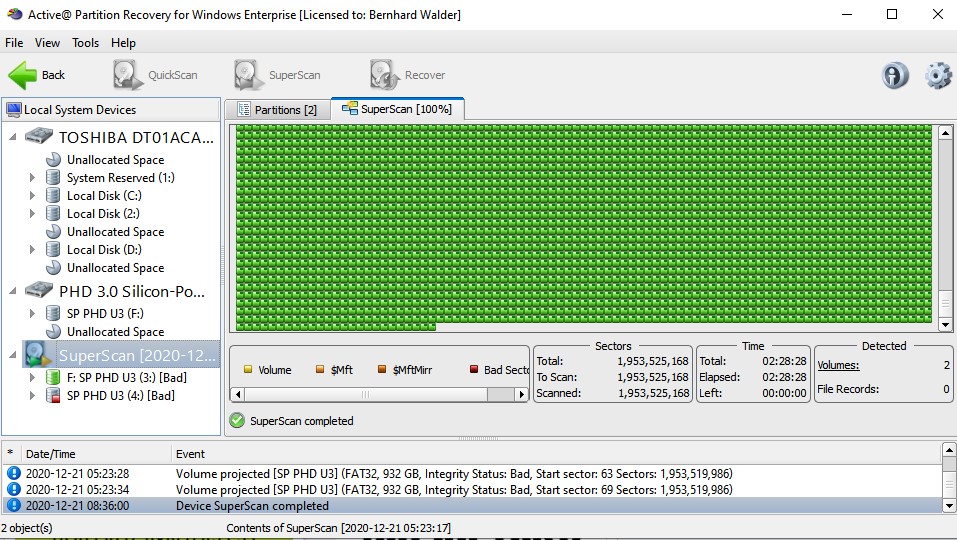
Task: Collapse the PHD 3.0 Silicon-Po disk node
Action: pos(13,291)
